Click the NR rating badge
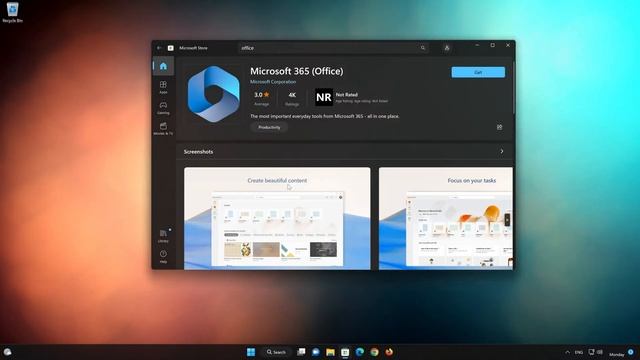Screen dimensions: 640x360 tap(324, 98)
